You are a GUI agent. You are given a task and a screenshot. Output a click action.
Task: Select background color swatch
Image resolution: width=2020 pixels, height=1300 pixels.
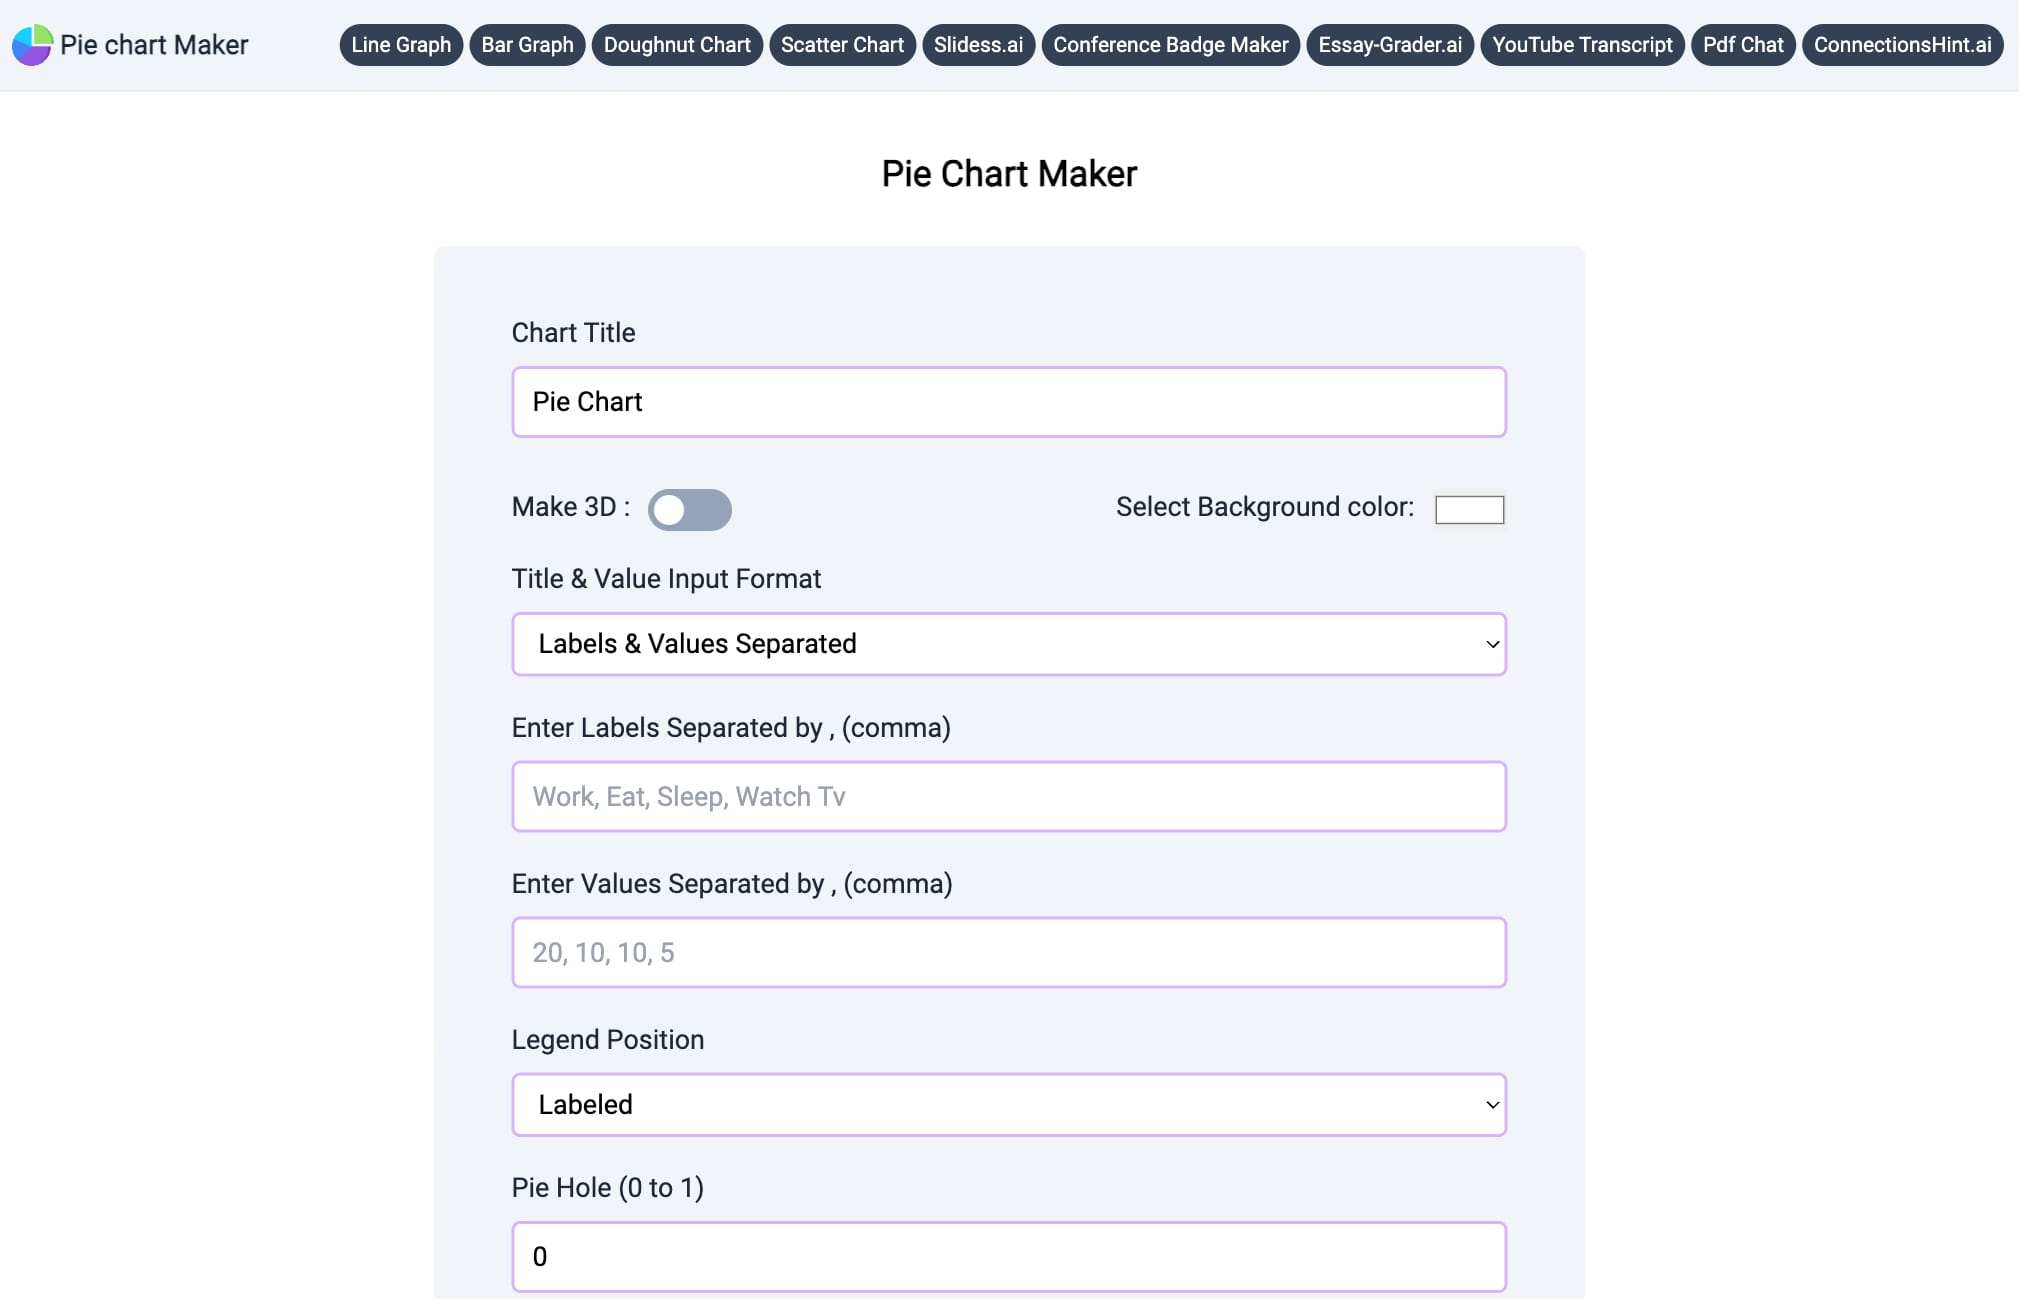[1468, 506]
